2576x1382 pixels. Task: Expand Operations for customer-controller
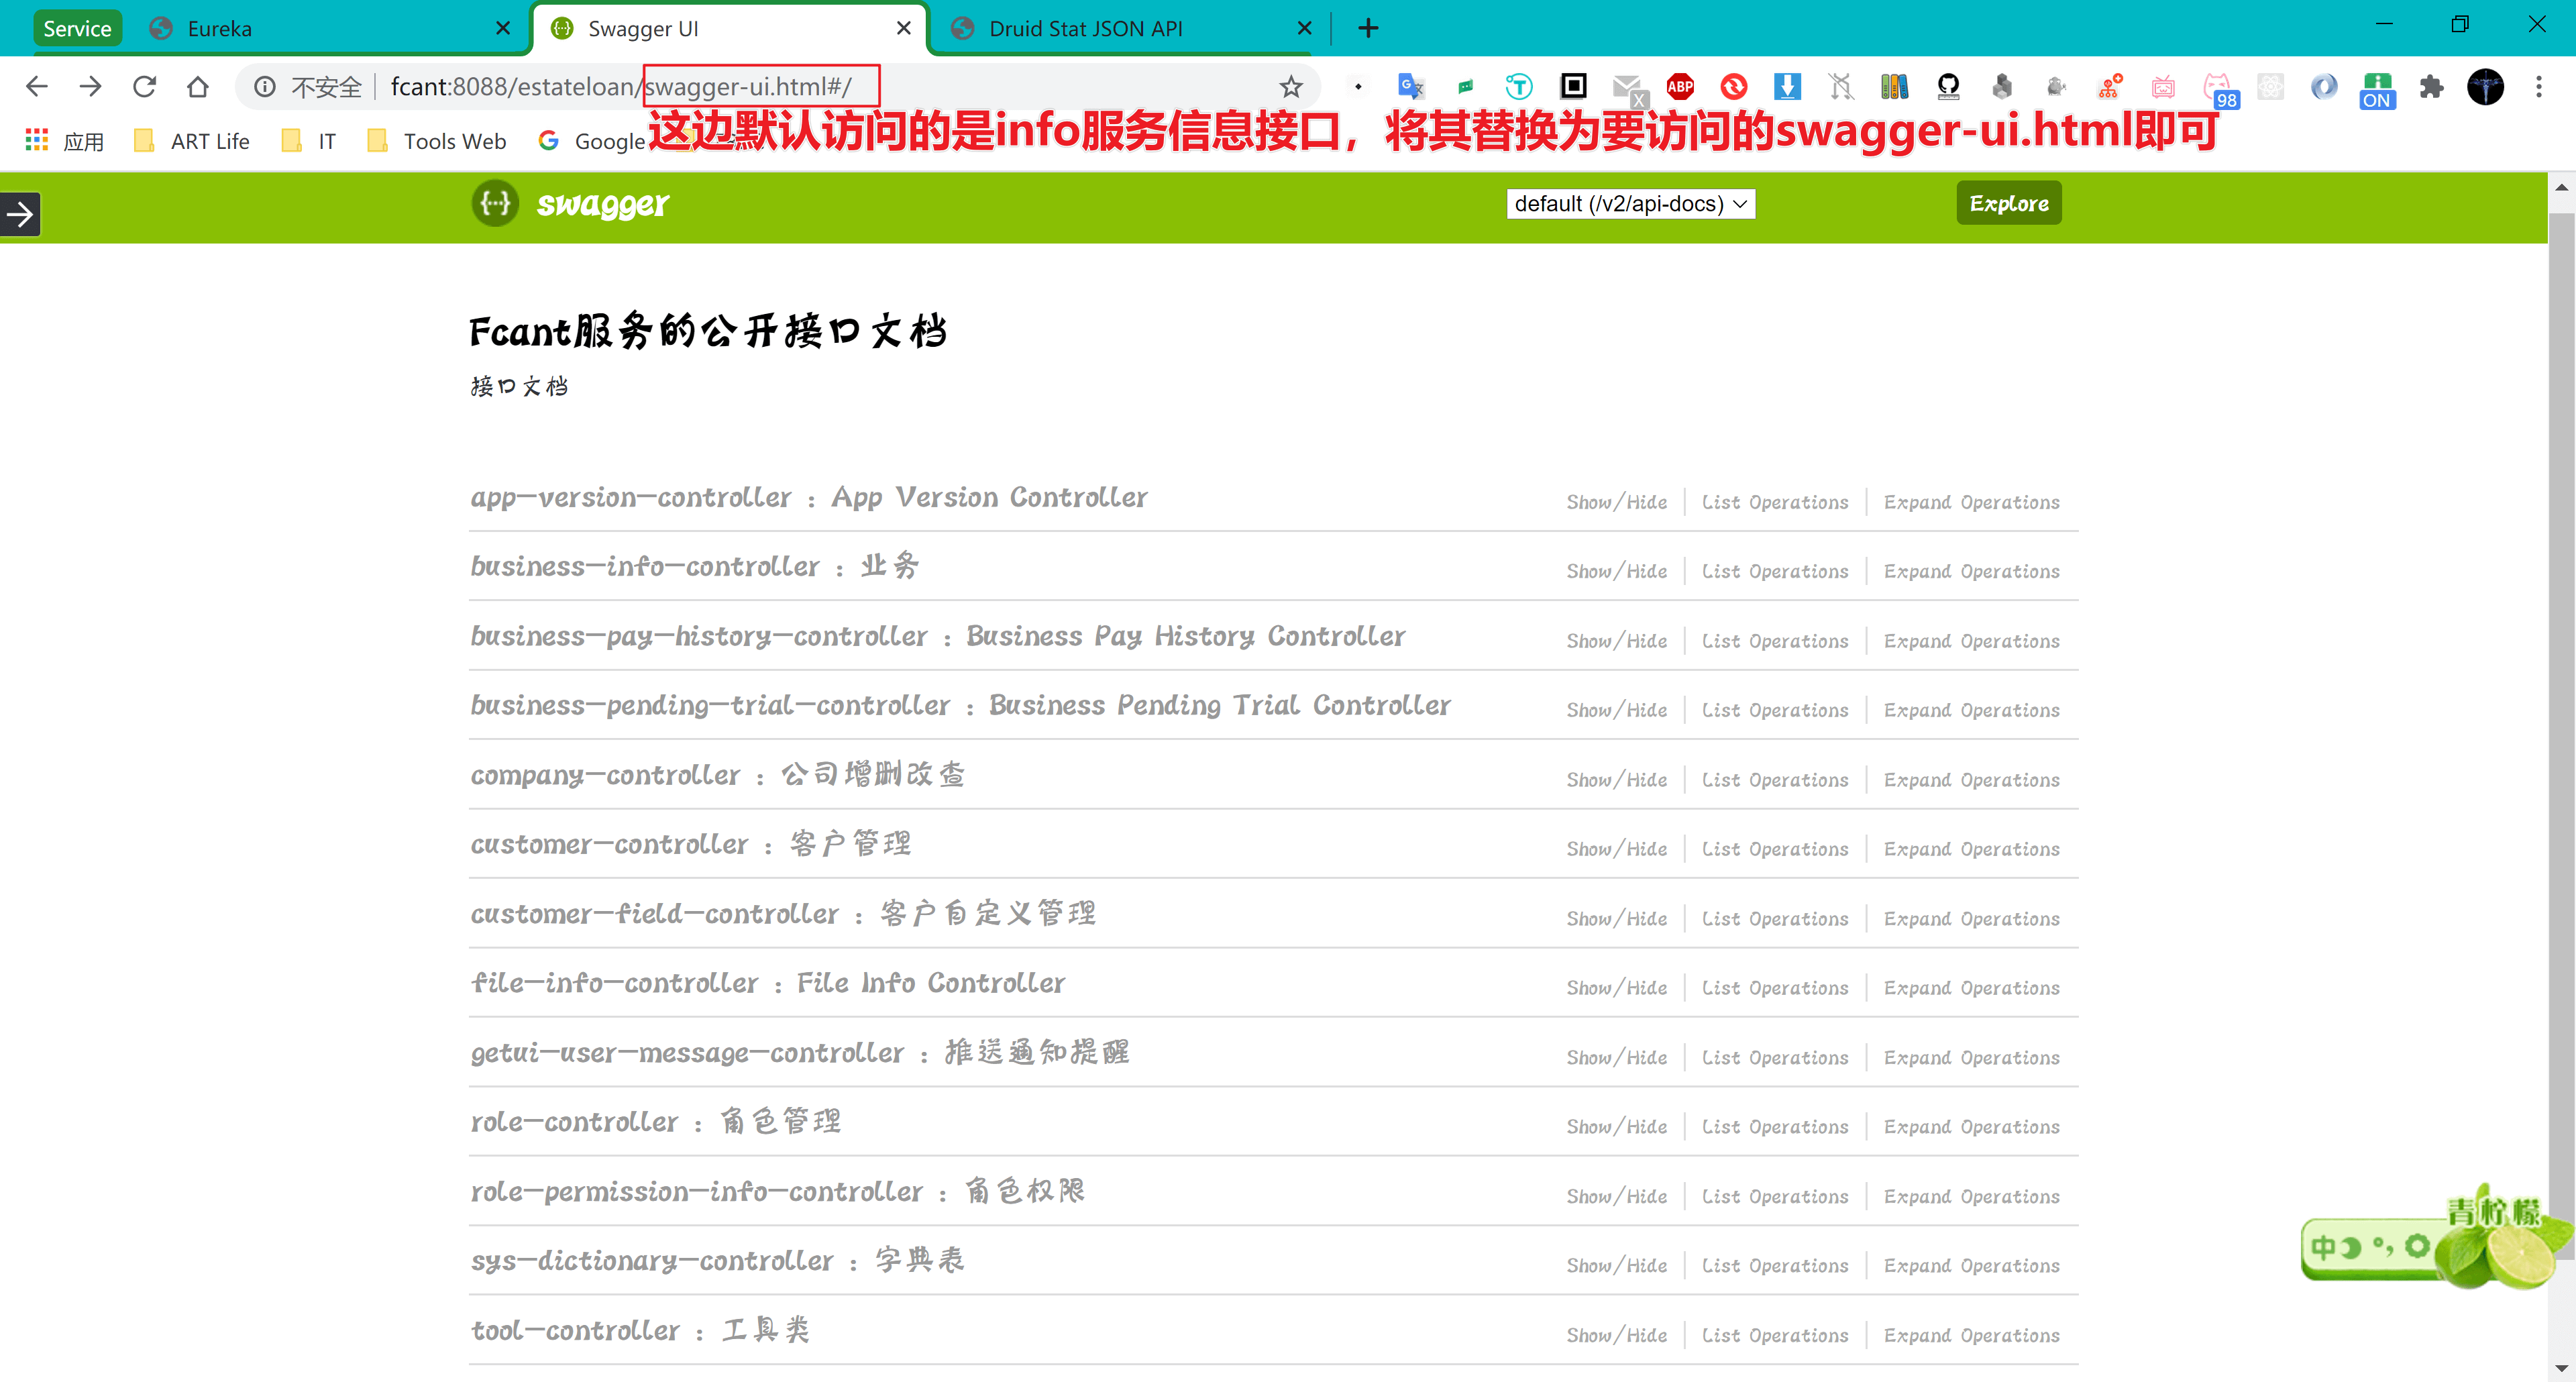click(1971, 849)
